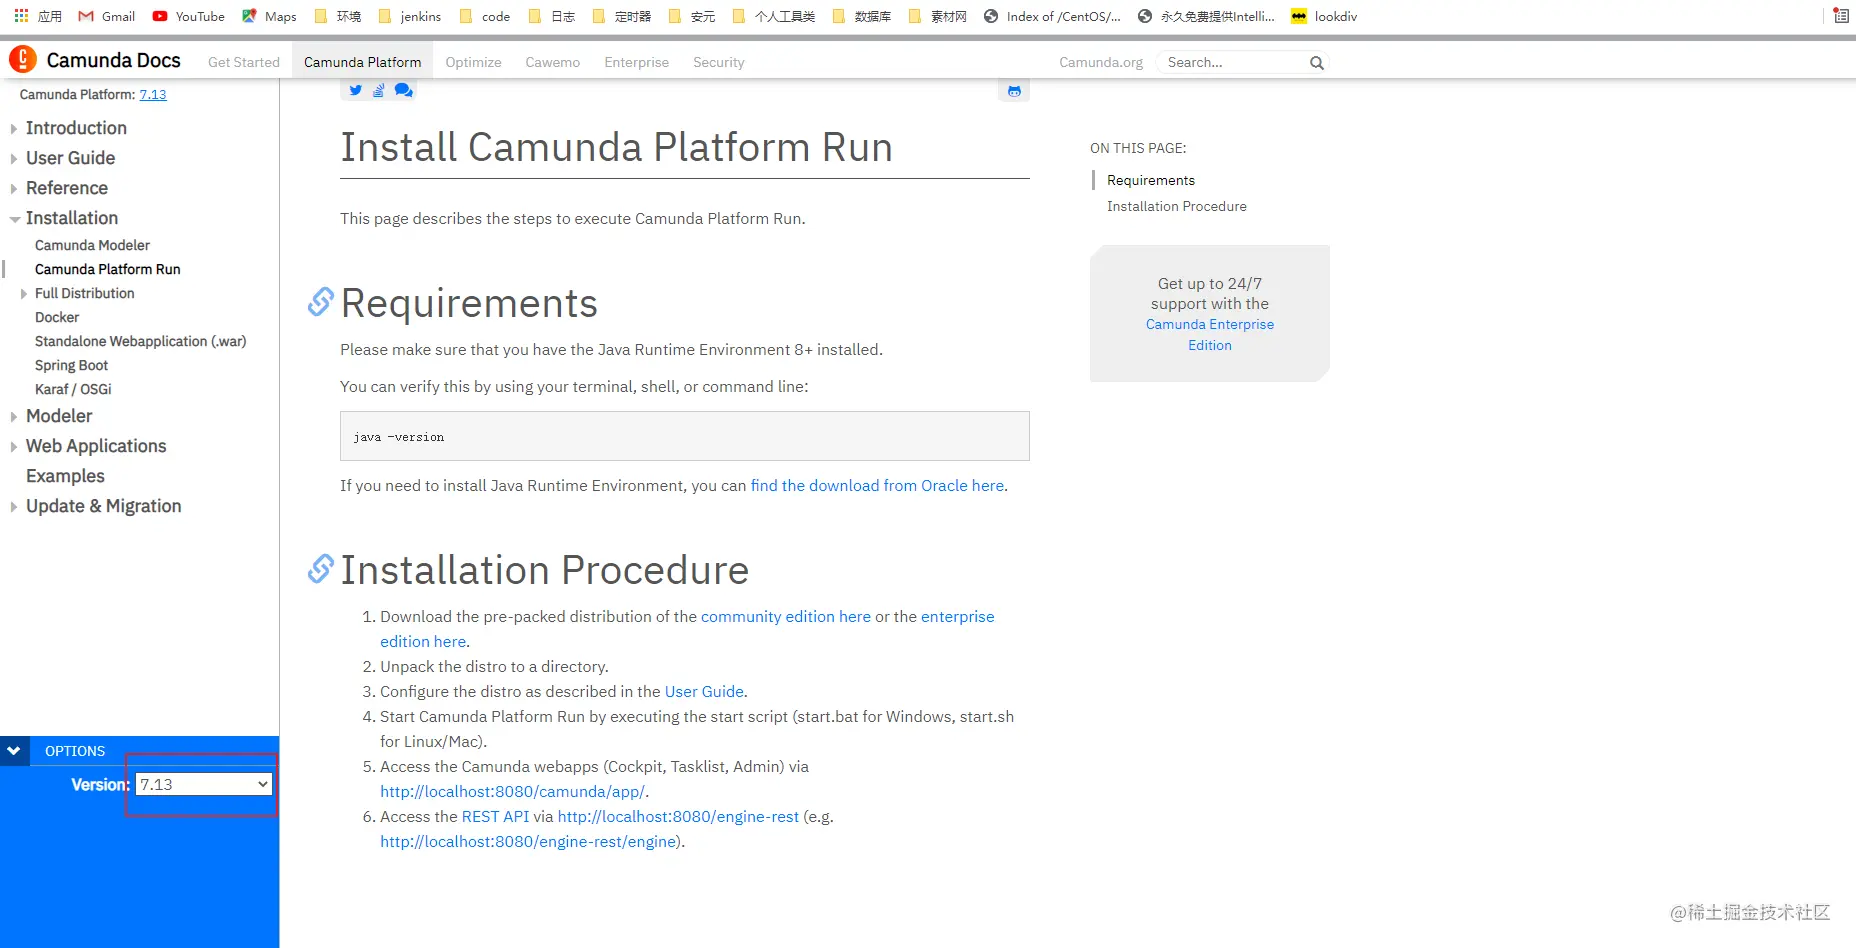Open the REST API link

[495, 816]
